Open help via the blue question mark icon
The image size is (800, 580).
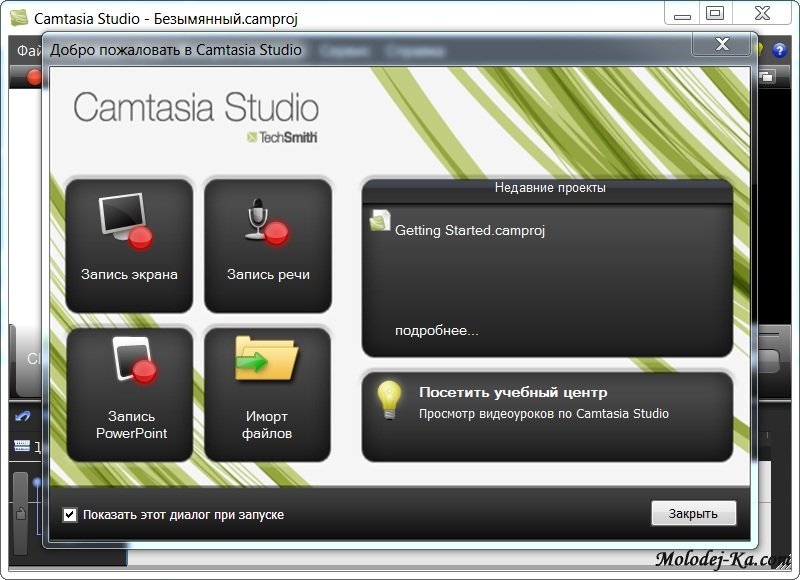tap(779, 50)
